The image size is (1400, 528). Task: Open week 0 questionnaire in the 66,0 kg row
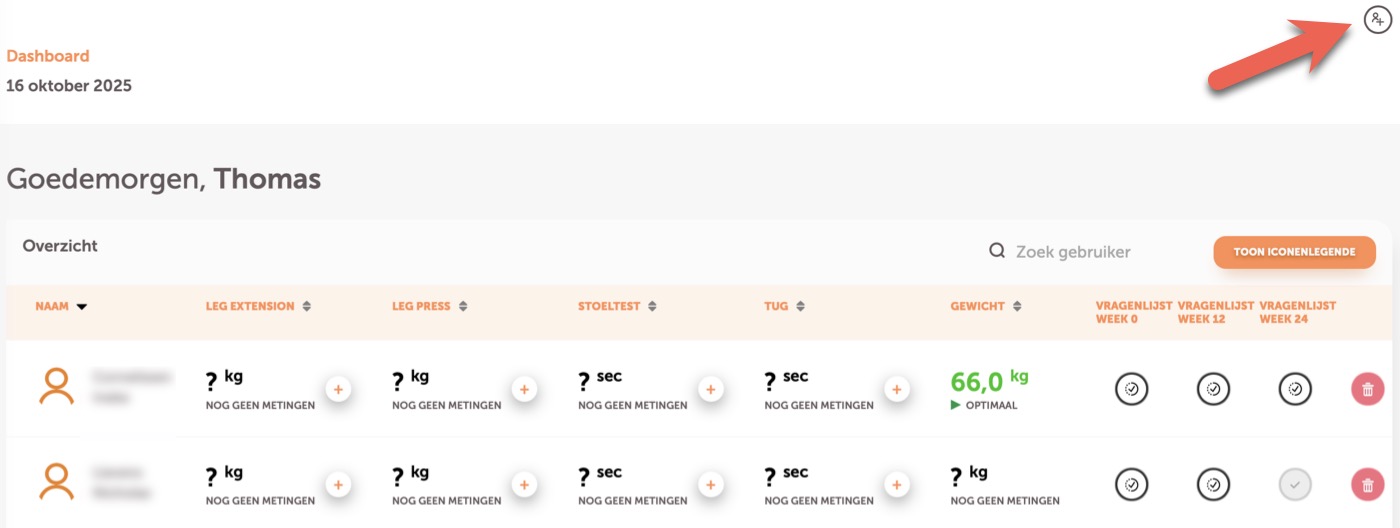point(1132,389)
